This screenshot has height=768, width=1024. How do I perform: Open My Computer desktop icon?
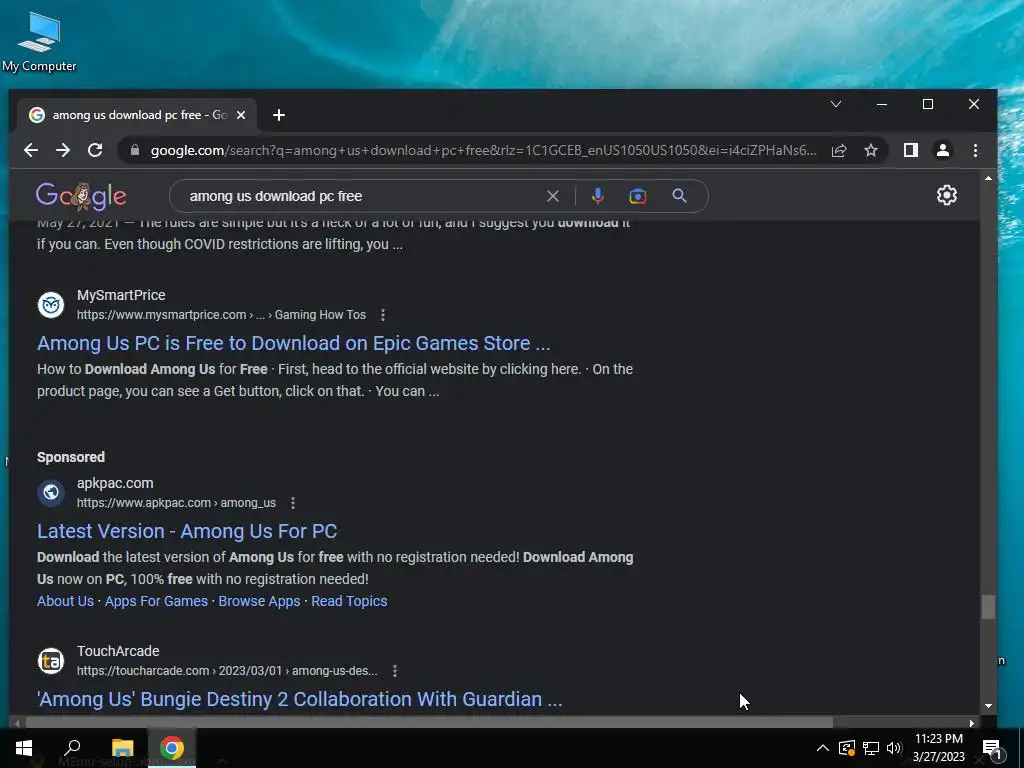39,42
